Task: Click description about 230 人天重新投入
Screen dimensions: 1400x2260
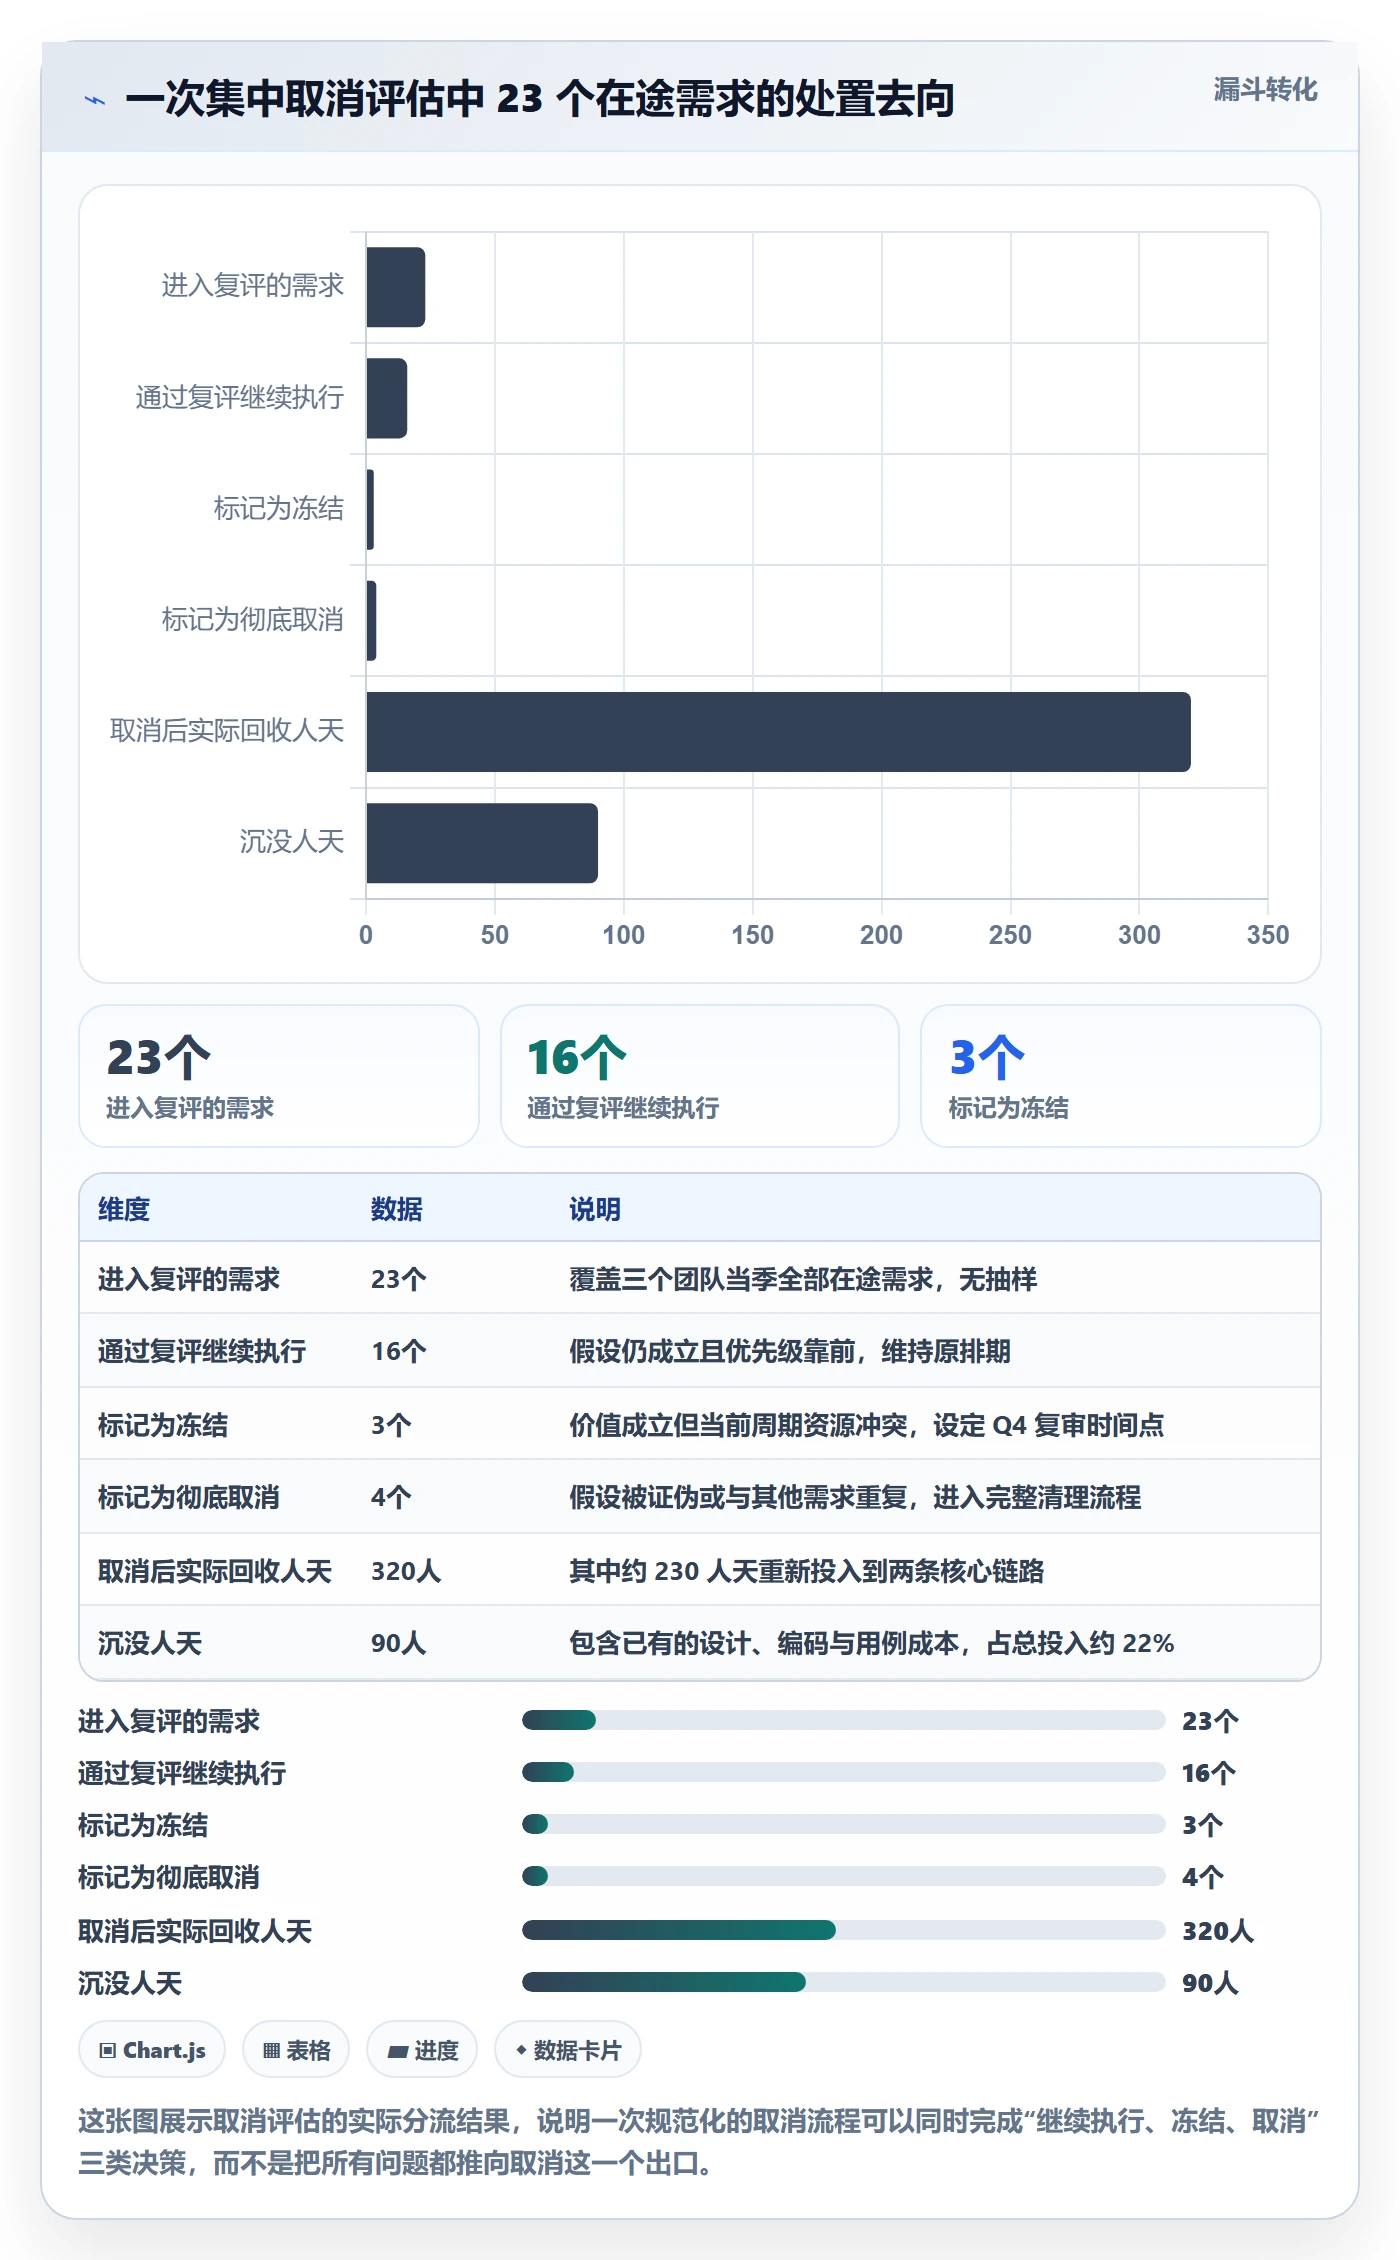Action: [807, 1571]
